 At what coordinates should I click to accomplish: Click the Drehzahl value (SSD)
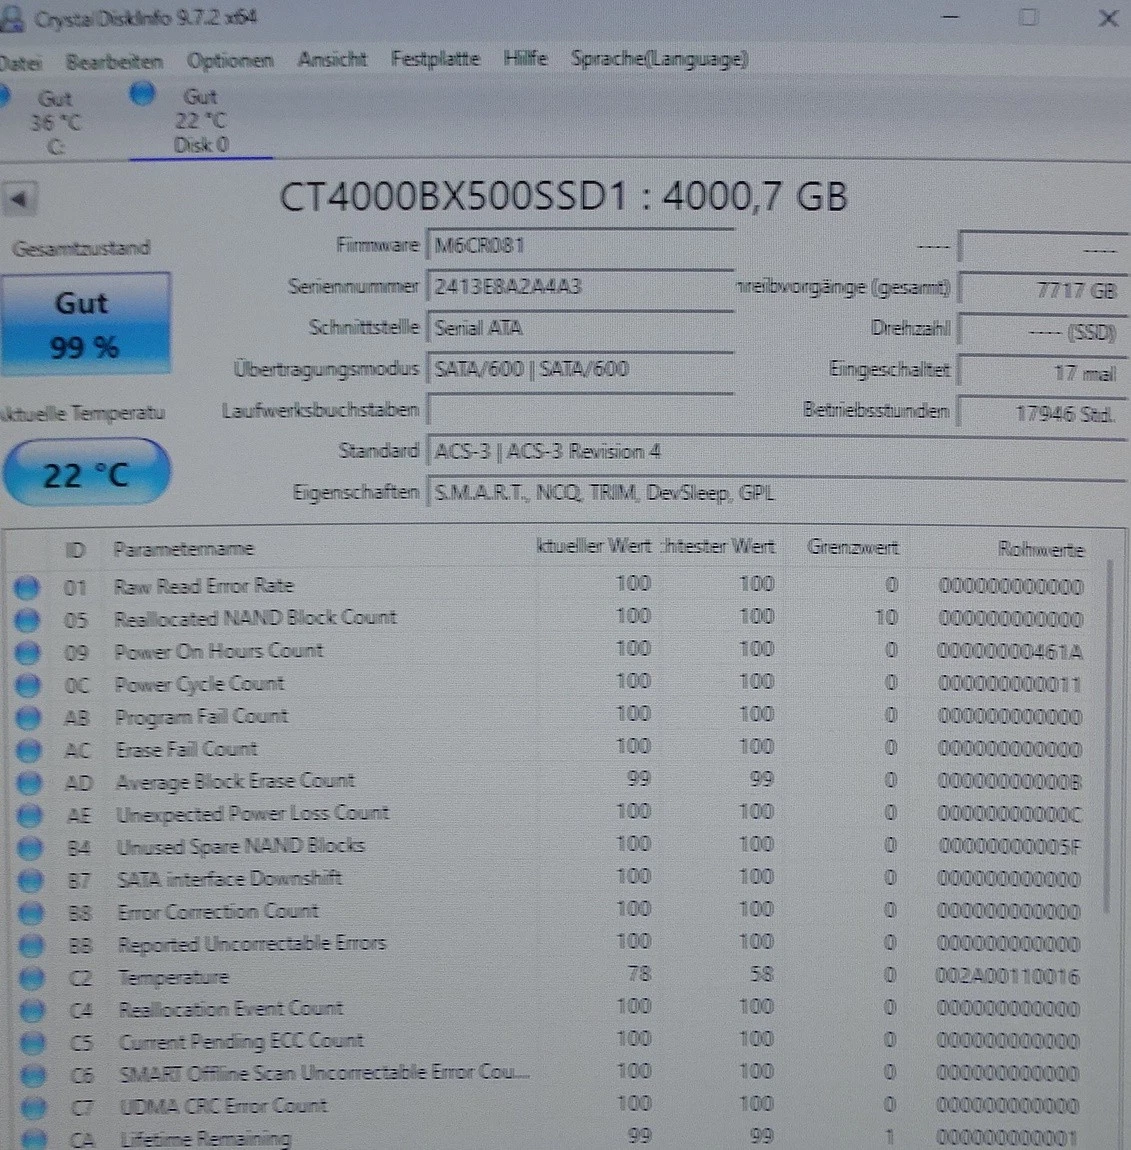tap(1043, 332)
